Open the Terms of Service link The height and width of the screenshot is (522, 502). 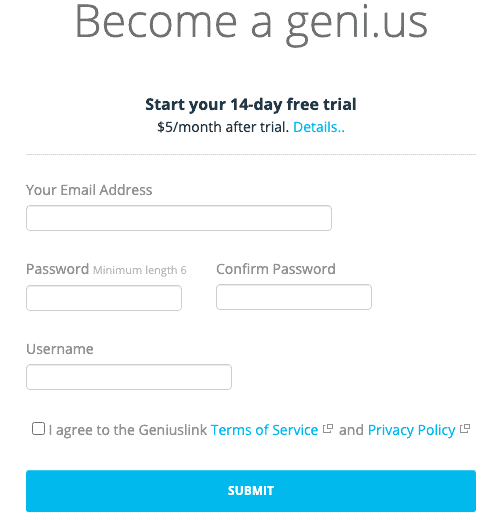pyautogui.click(x=265, y=430)
